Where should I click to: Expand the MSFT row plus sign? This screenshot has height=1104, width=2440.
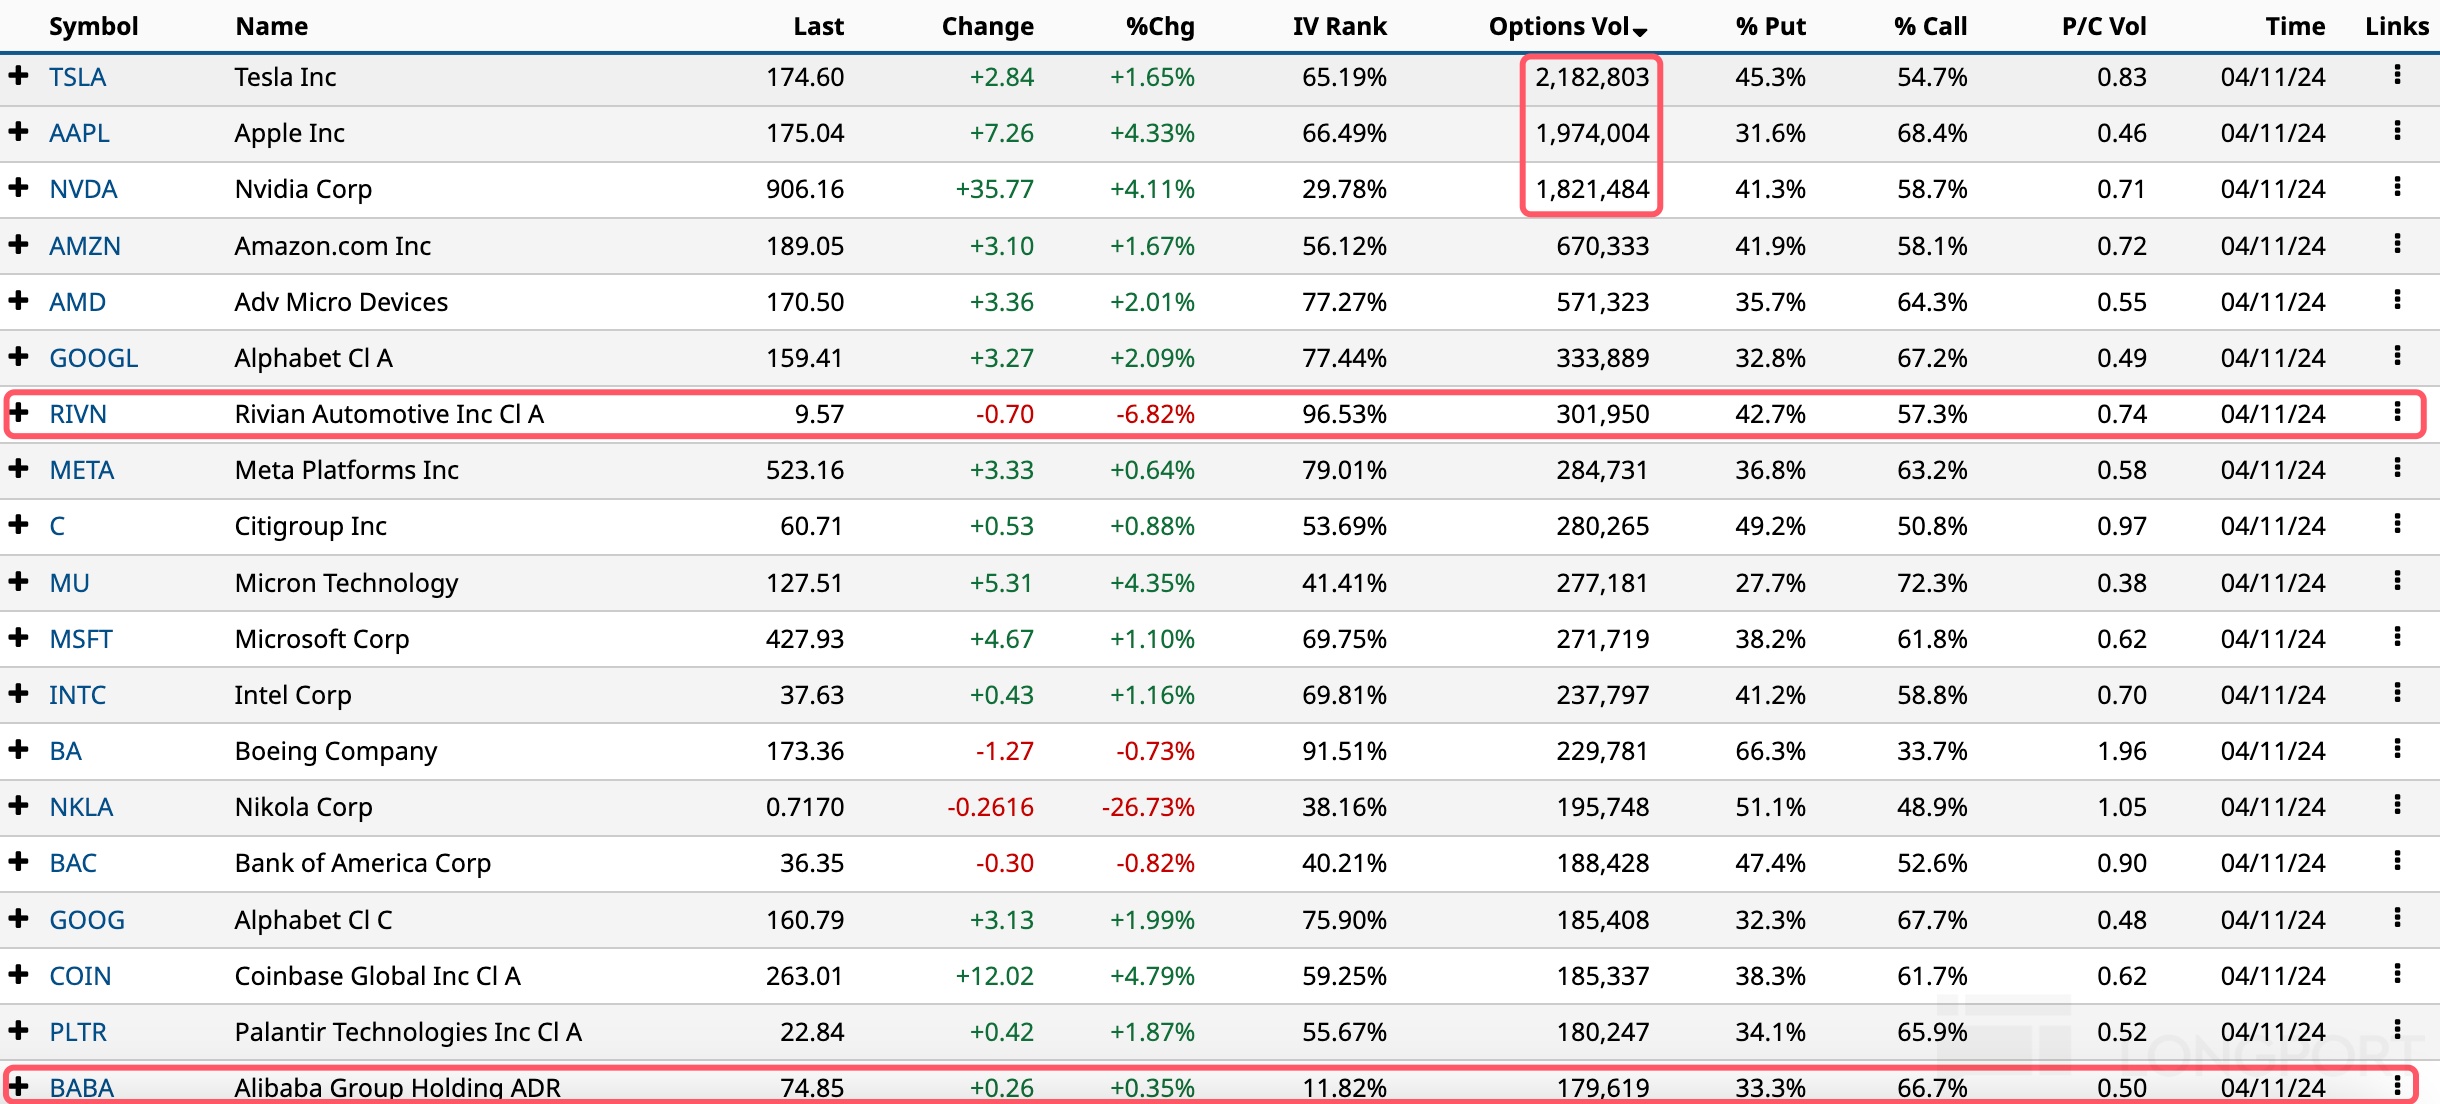[18, 637]
